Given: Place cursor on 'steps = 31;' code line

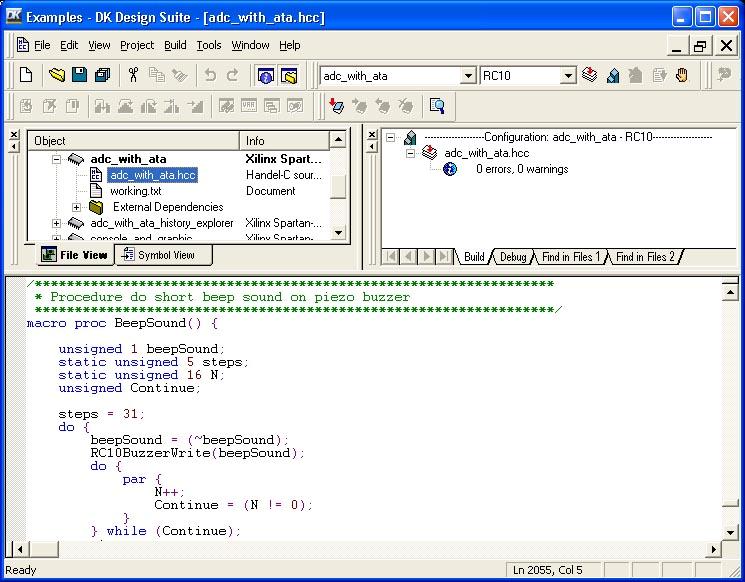Looking at the screenshot, I should click(101, 414).
